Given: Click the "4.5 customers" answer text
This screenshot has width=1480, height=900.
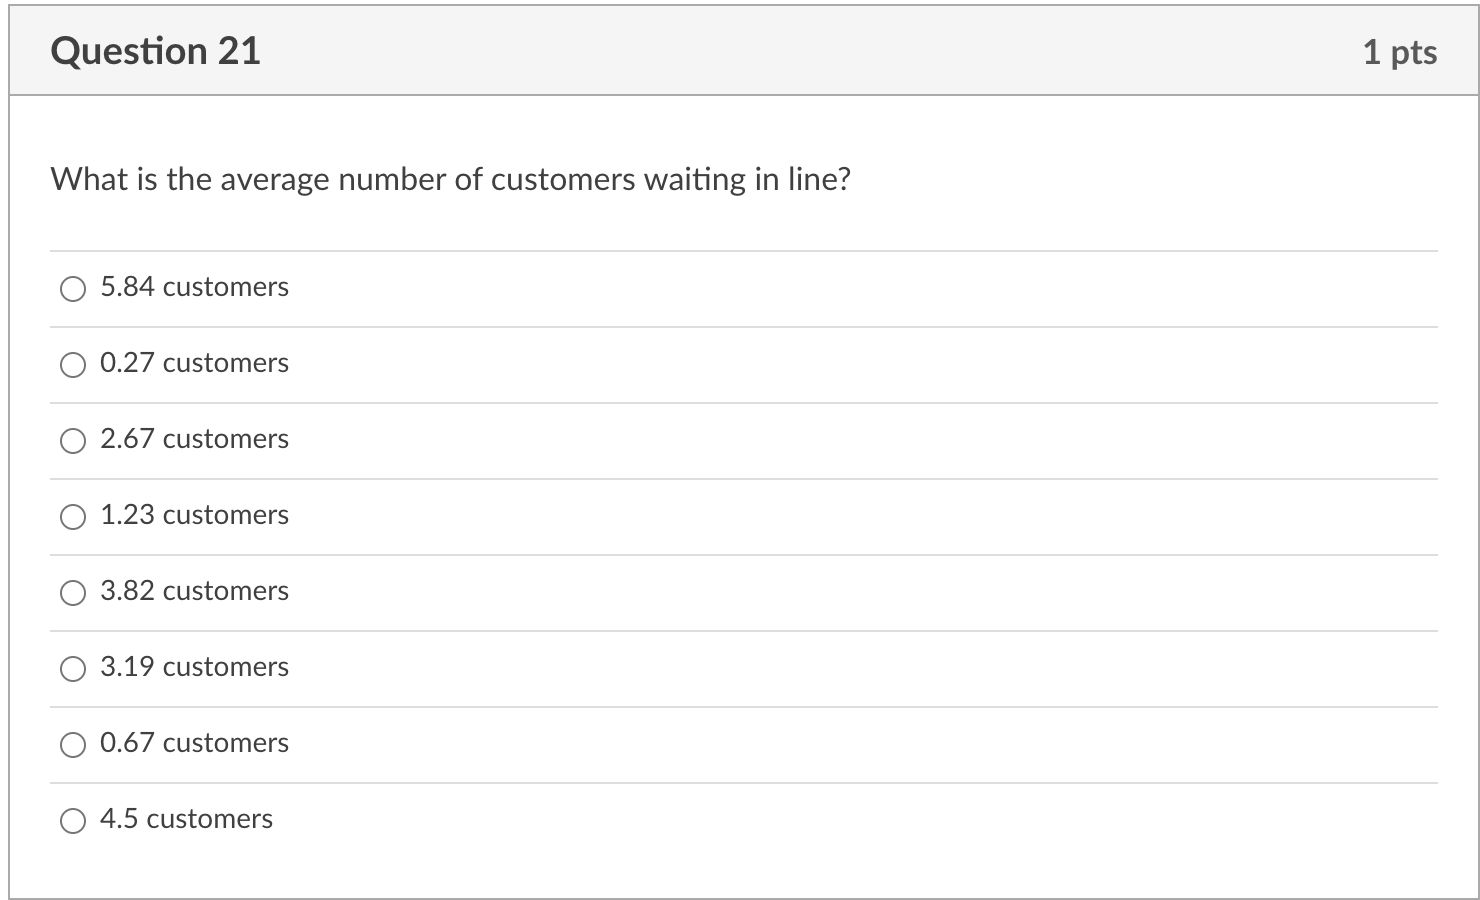Looking at the screenshot, I should tap(186, 819).
